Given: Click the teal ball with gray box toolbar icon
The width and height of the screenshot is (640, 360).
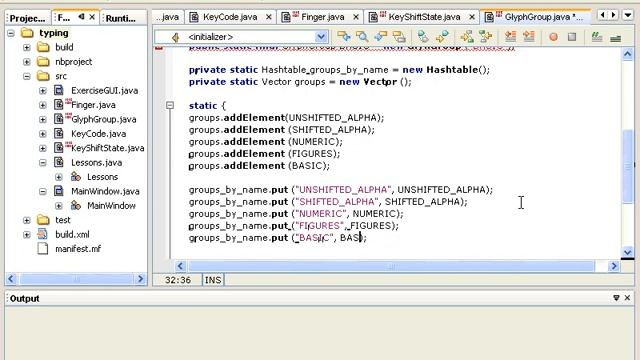Looking at the screenshot, I should 423,37.
